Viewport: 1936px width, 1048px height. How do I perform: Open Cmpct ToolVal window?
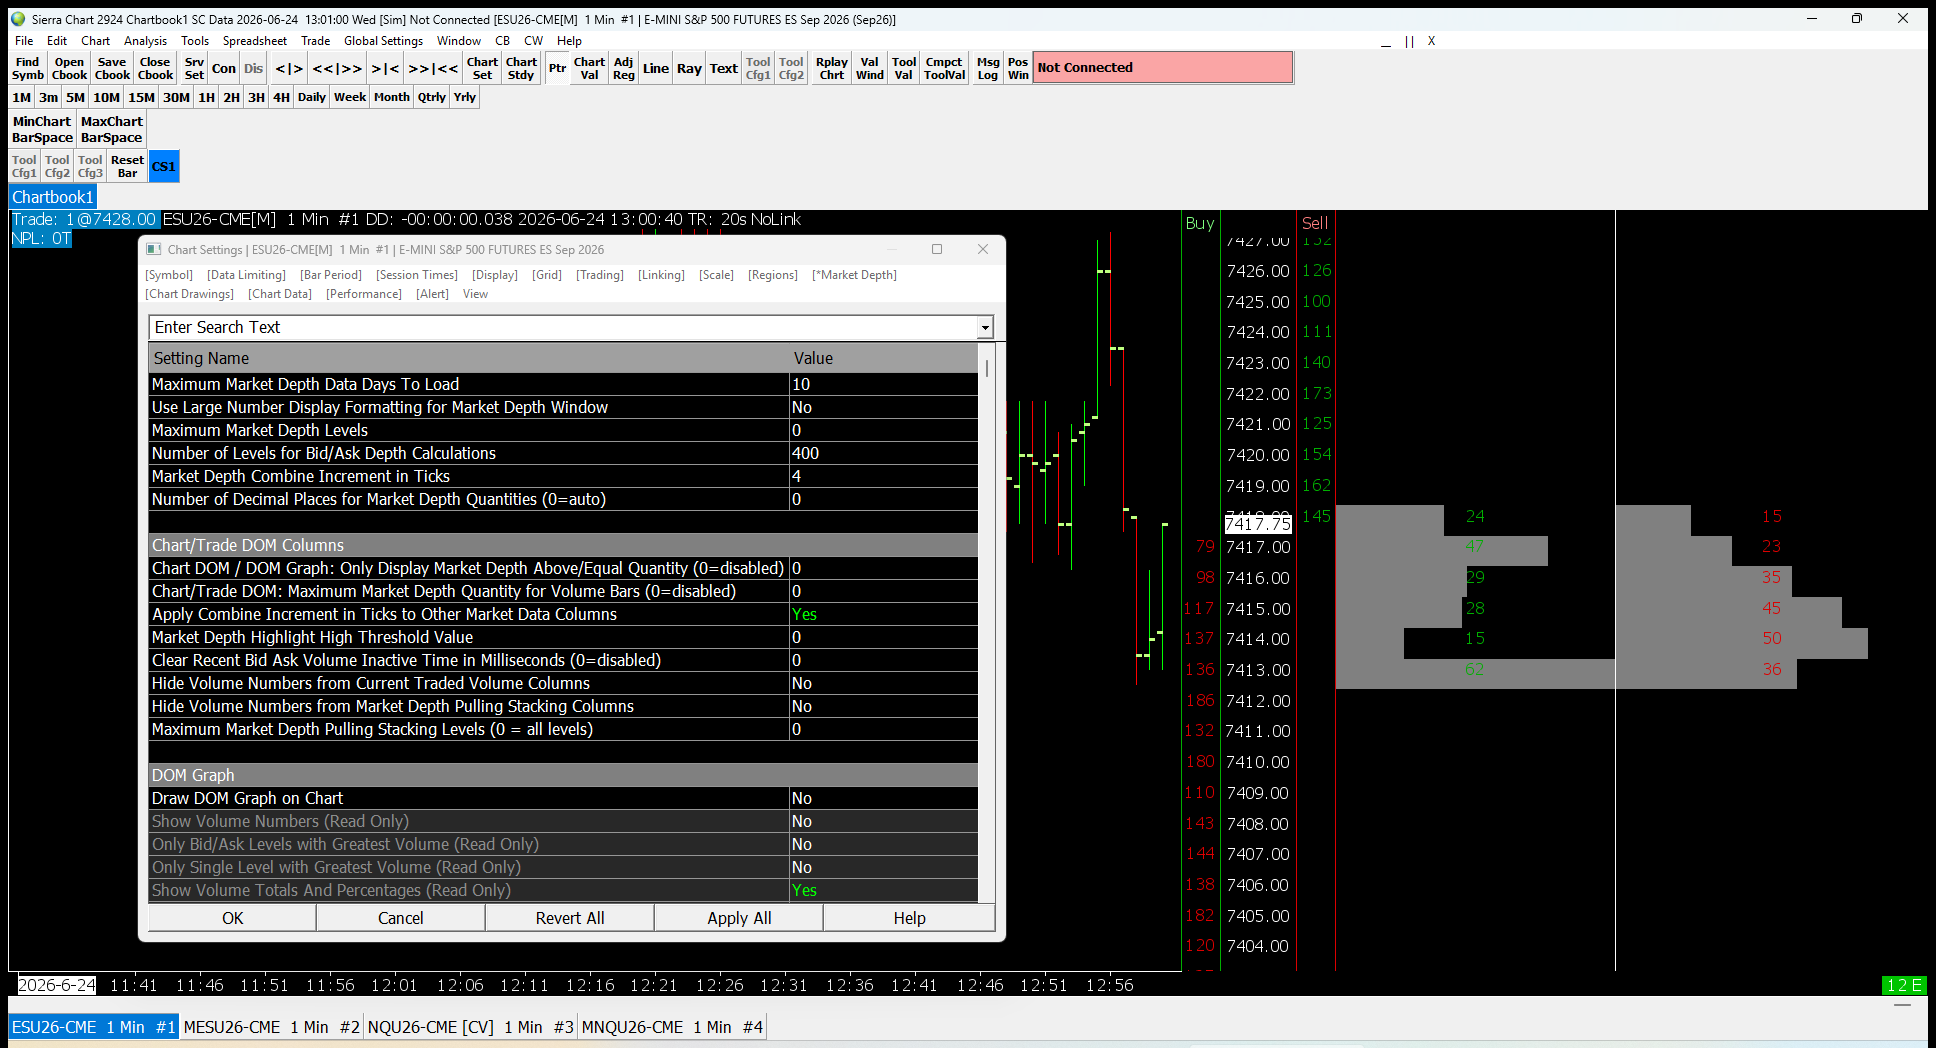tap(944, 68)
